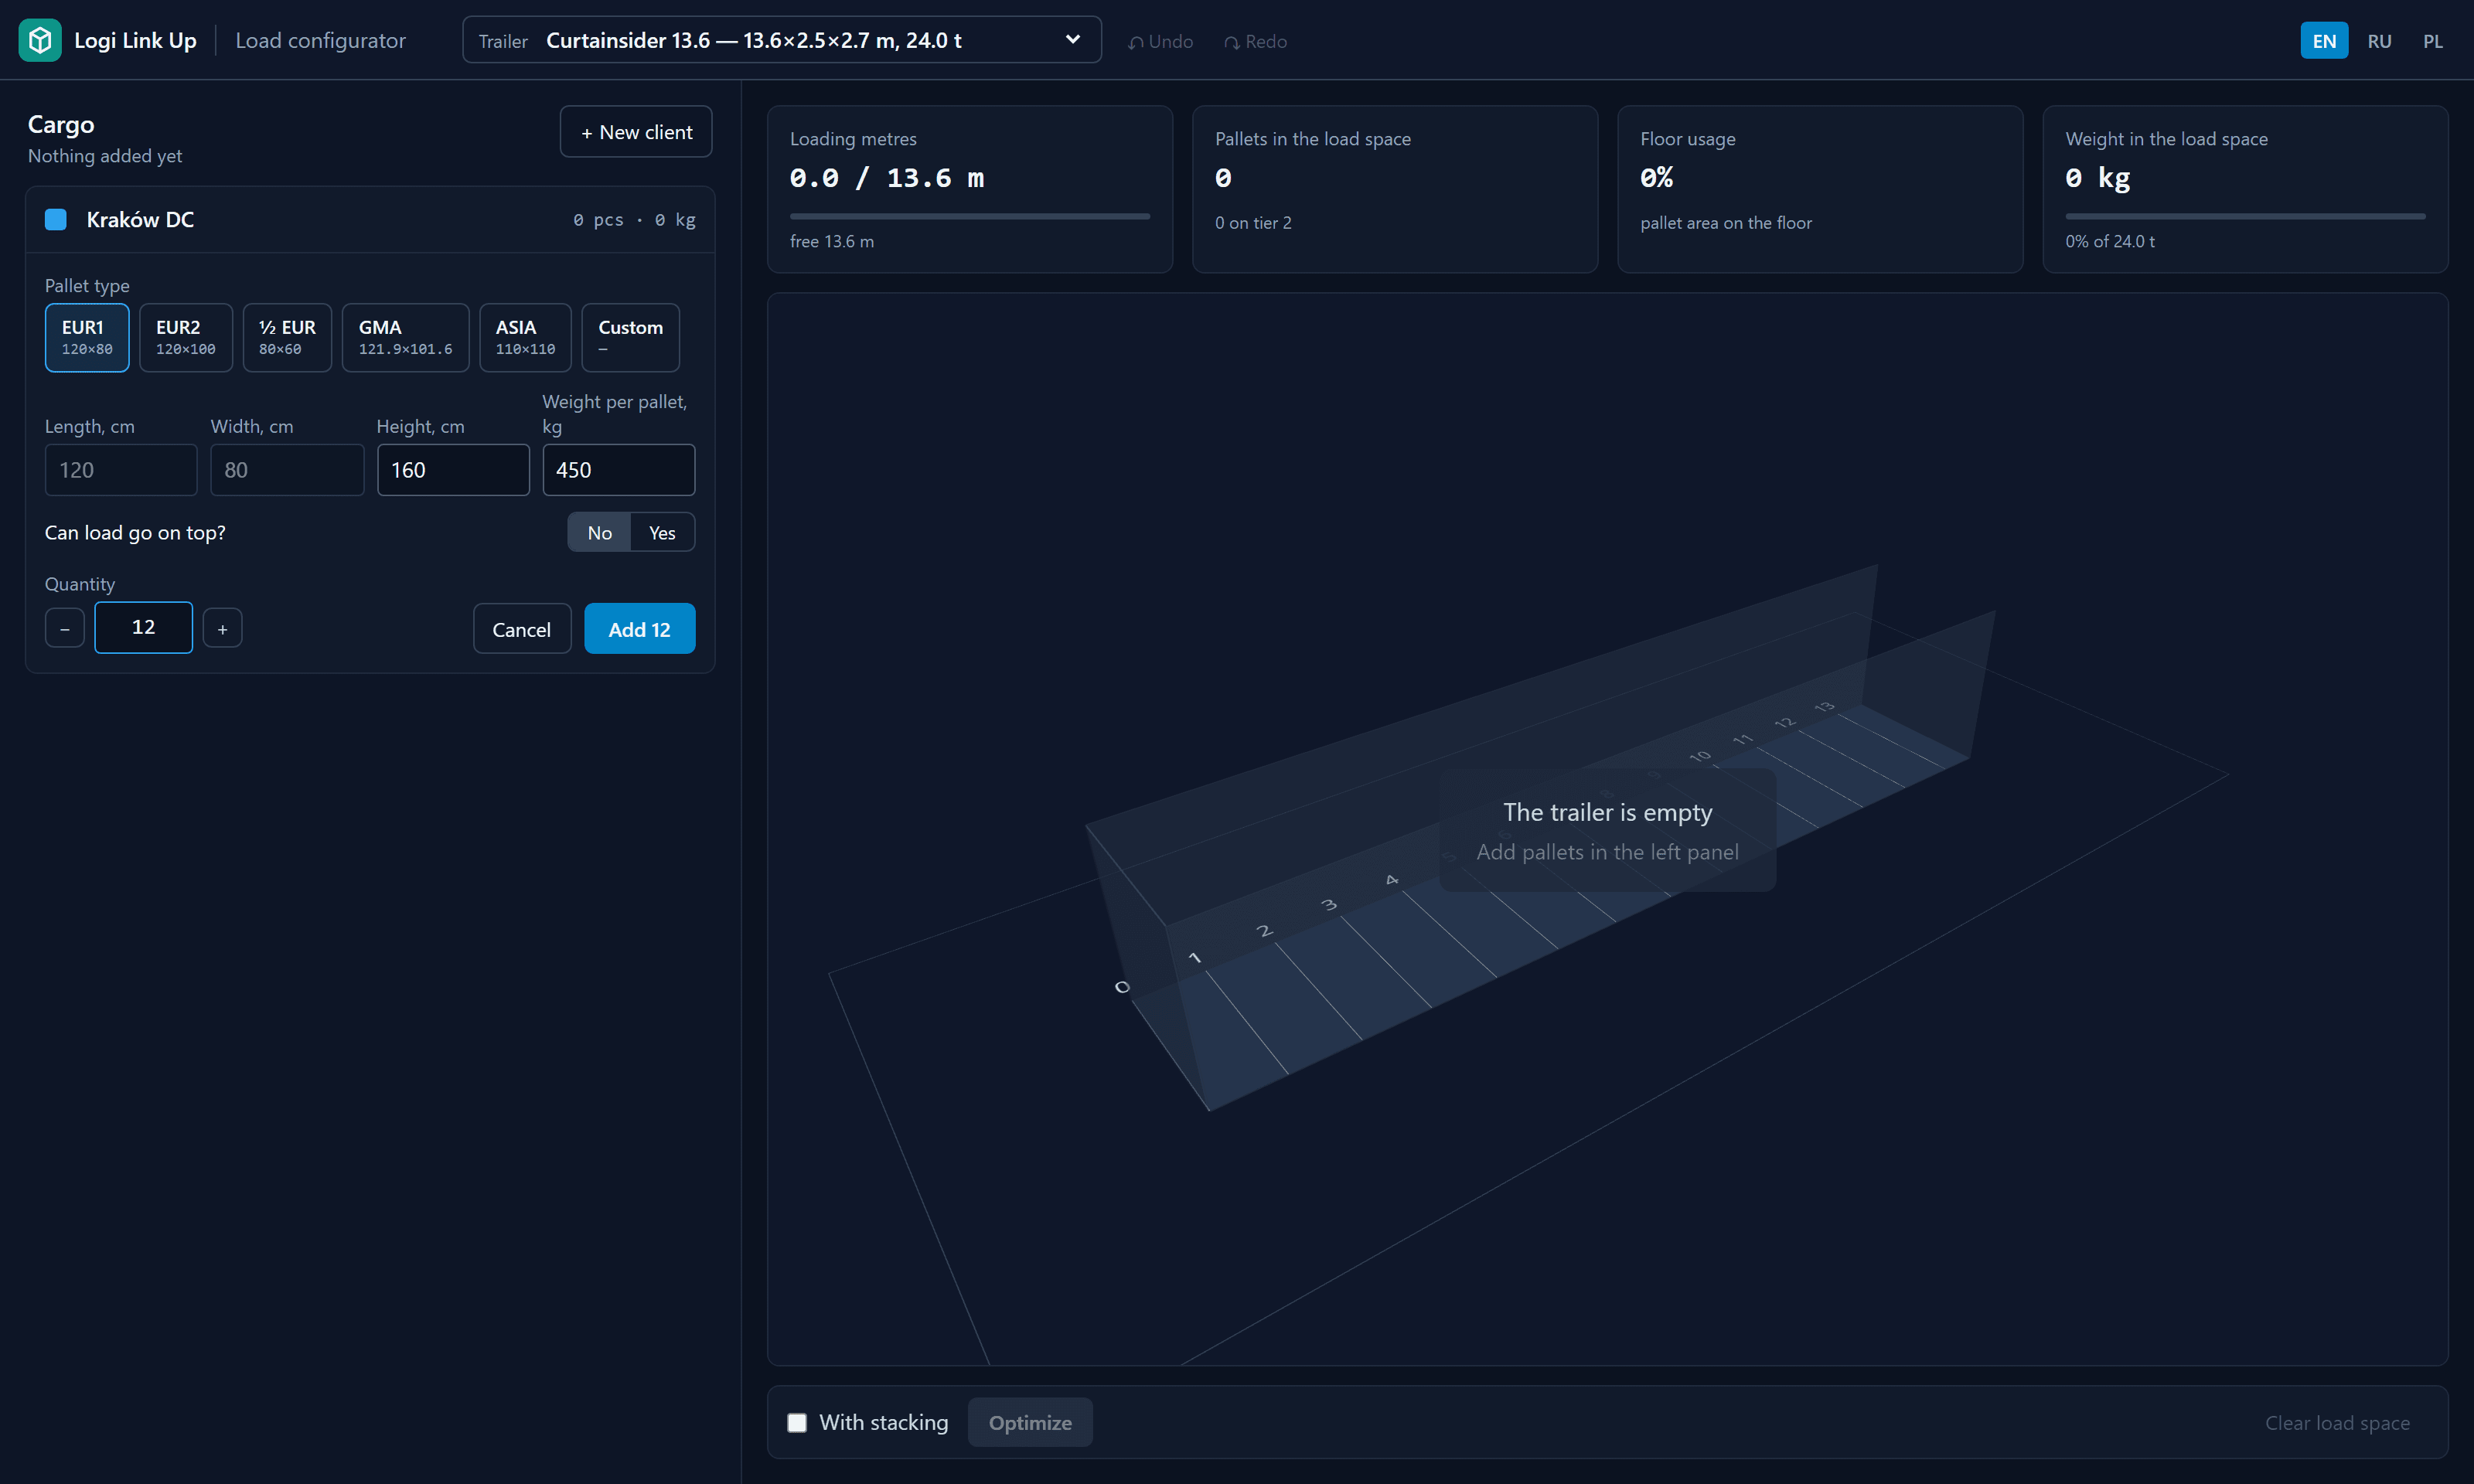Click the Length, cm field

(x=121, y=470)
